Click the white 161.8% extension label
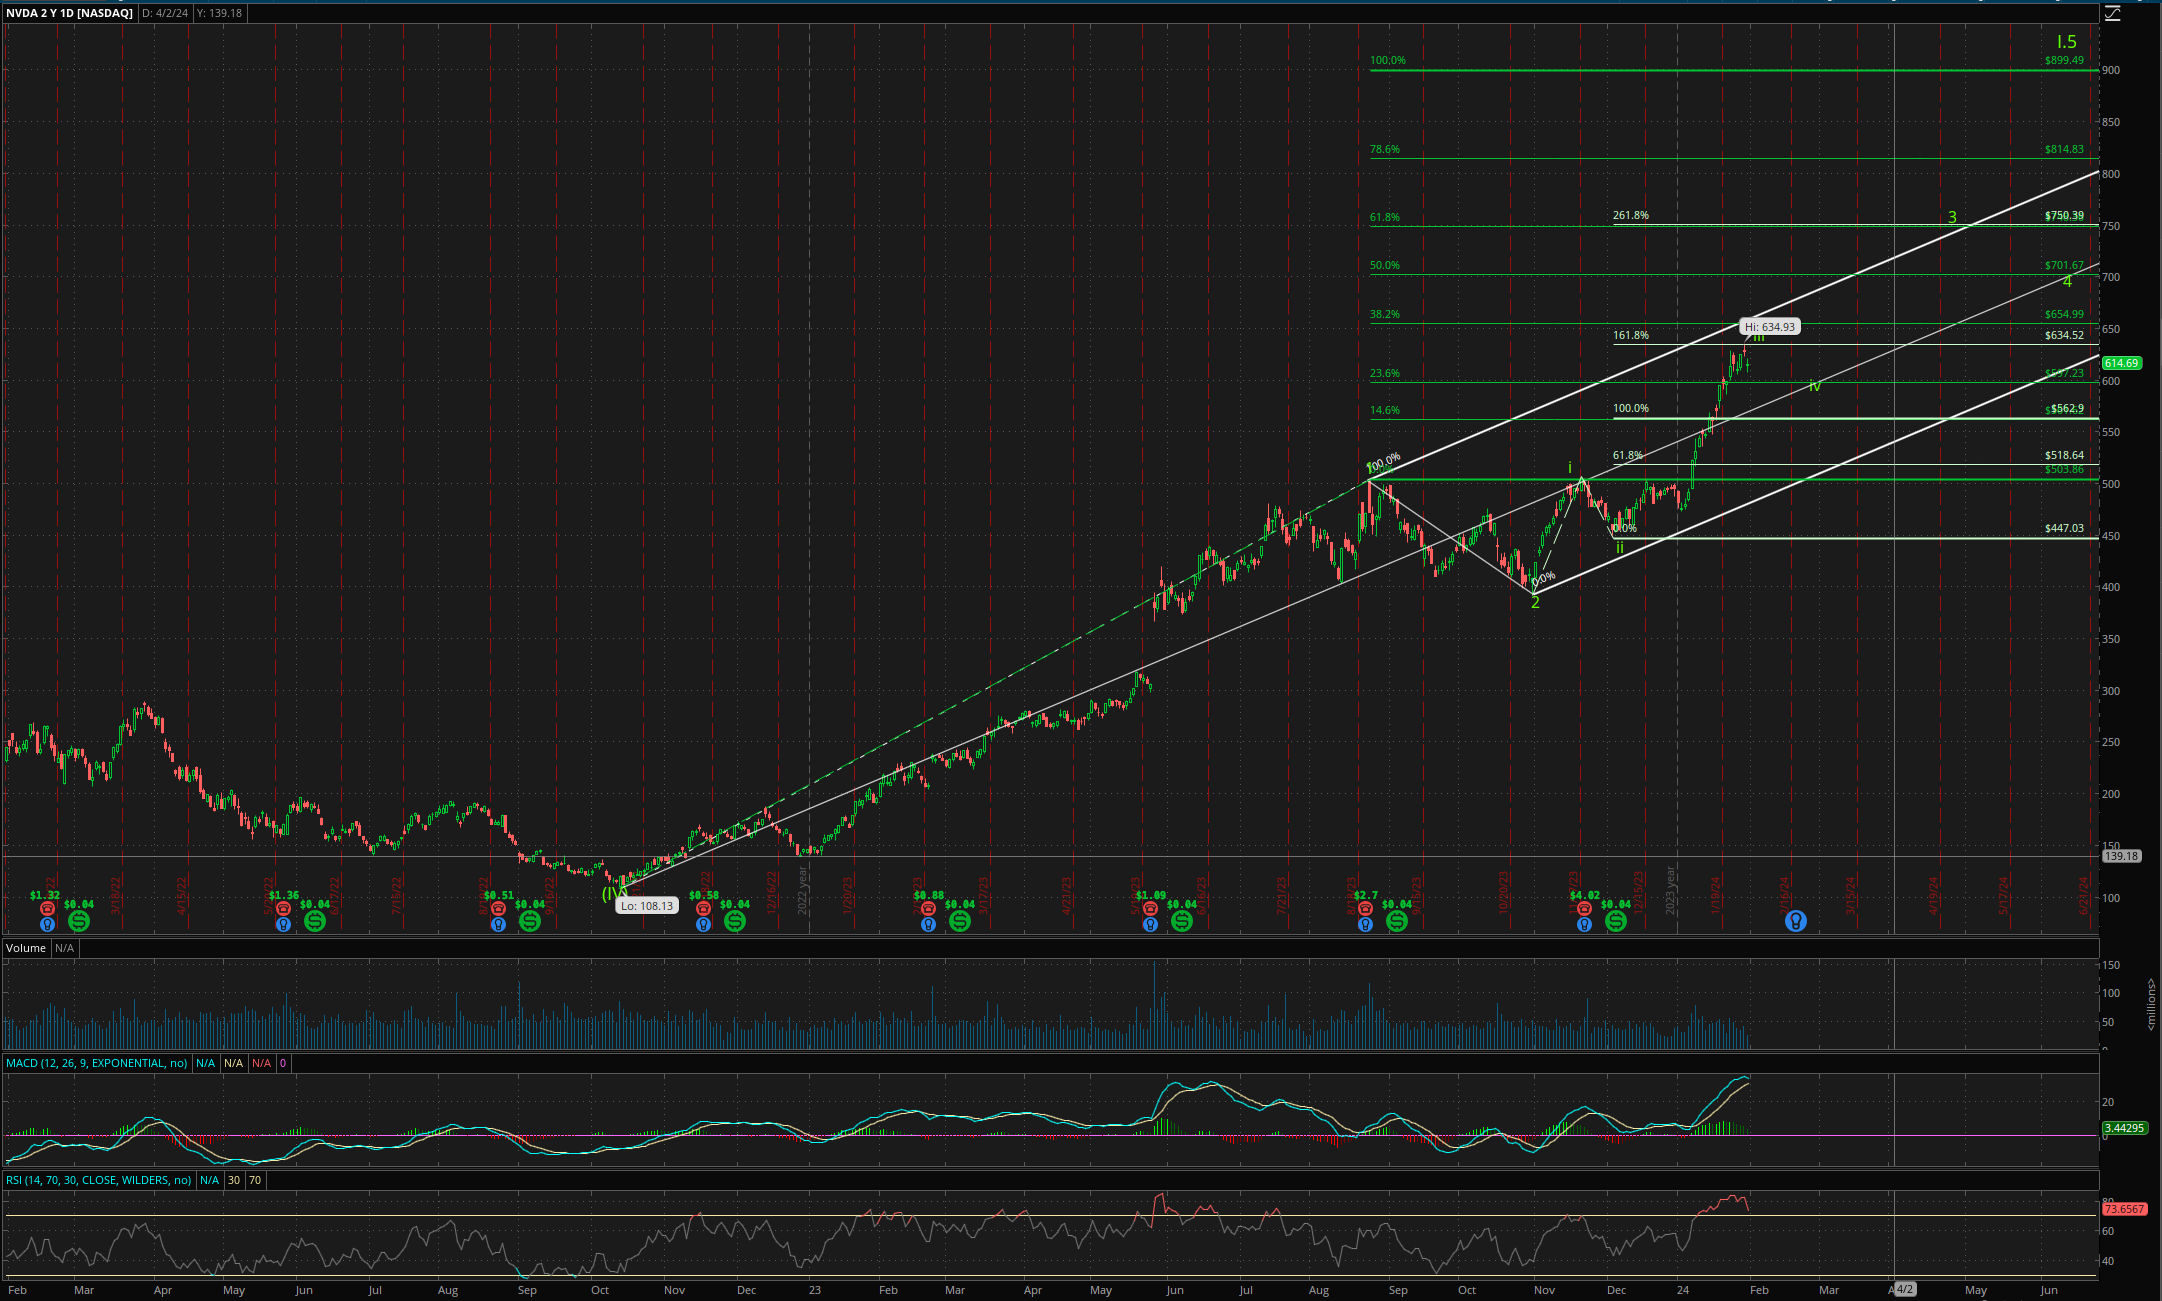 1631,335
